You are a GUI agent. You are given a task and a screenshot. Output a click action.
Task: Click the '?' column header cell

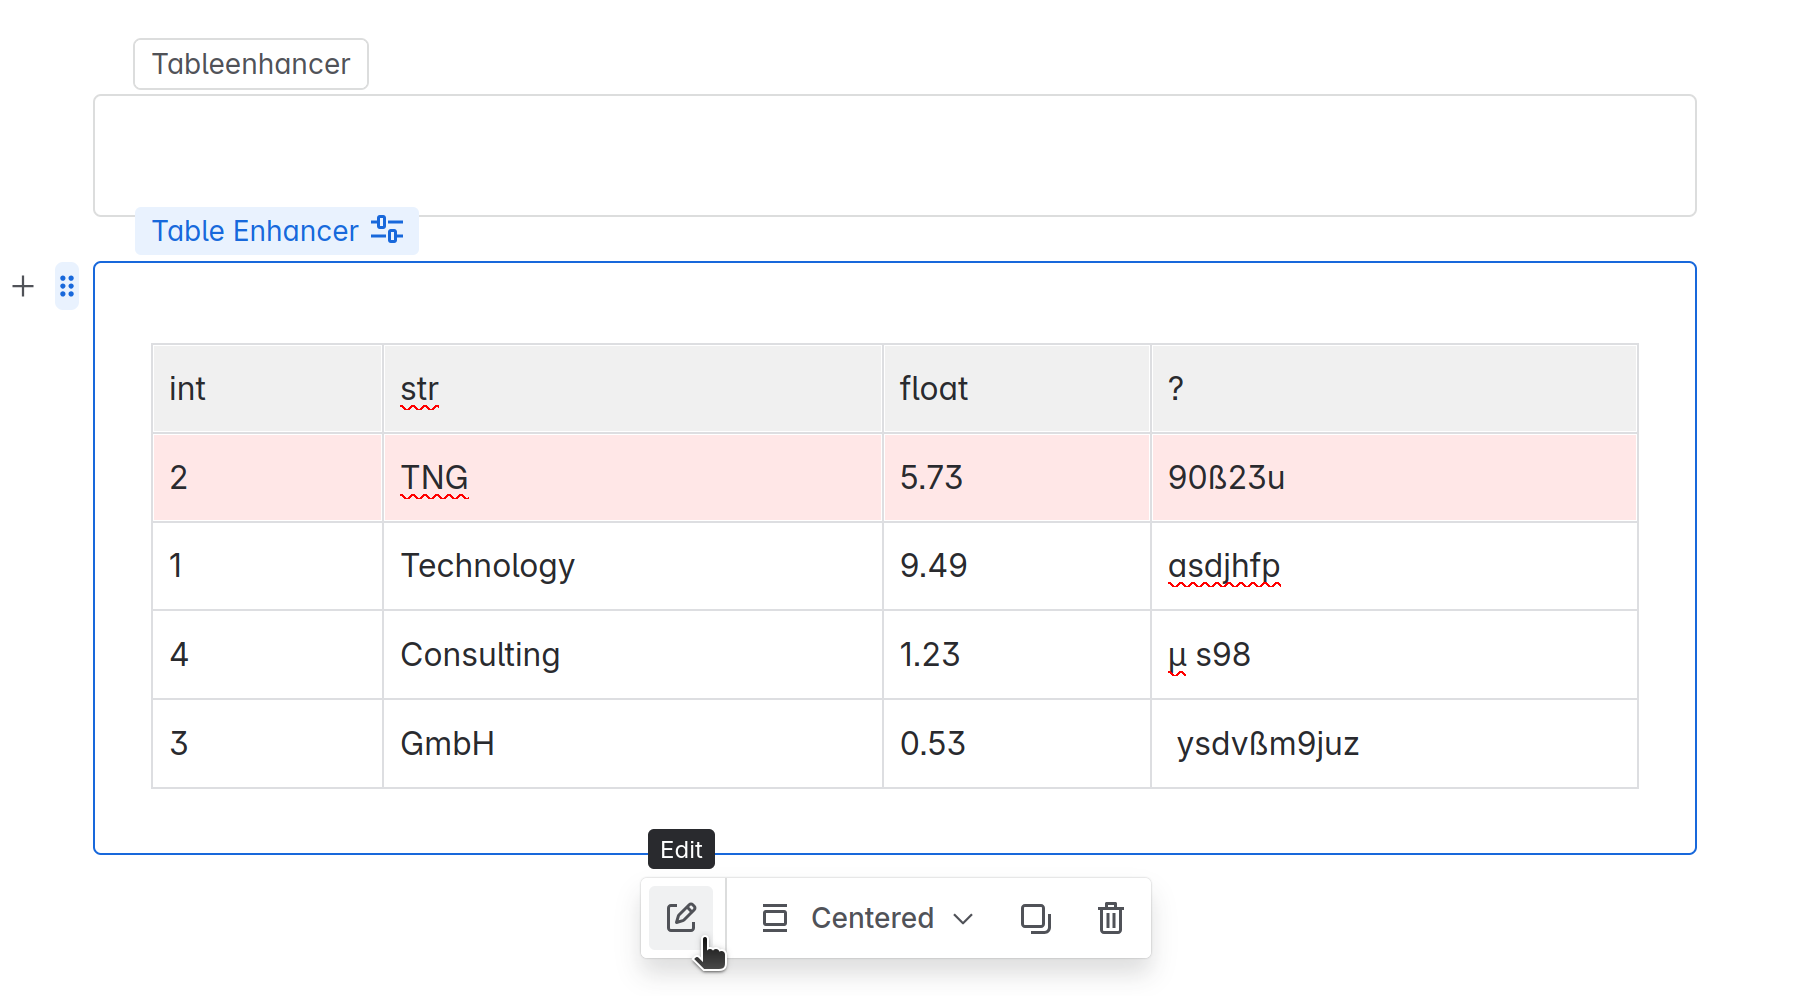pos(1393,389)
